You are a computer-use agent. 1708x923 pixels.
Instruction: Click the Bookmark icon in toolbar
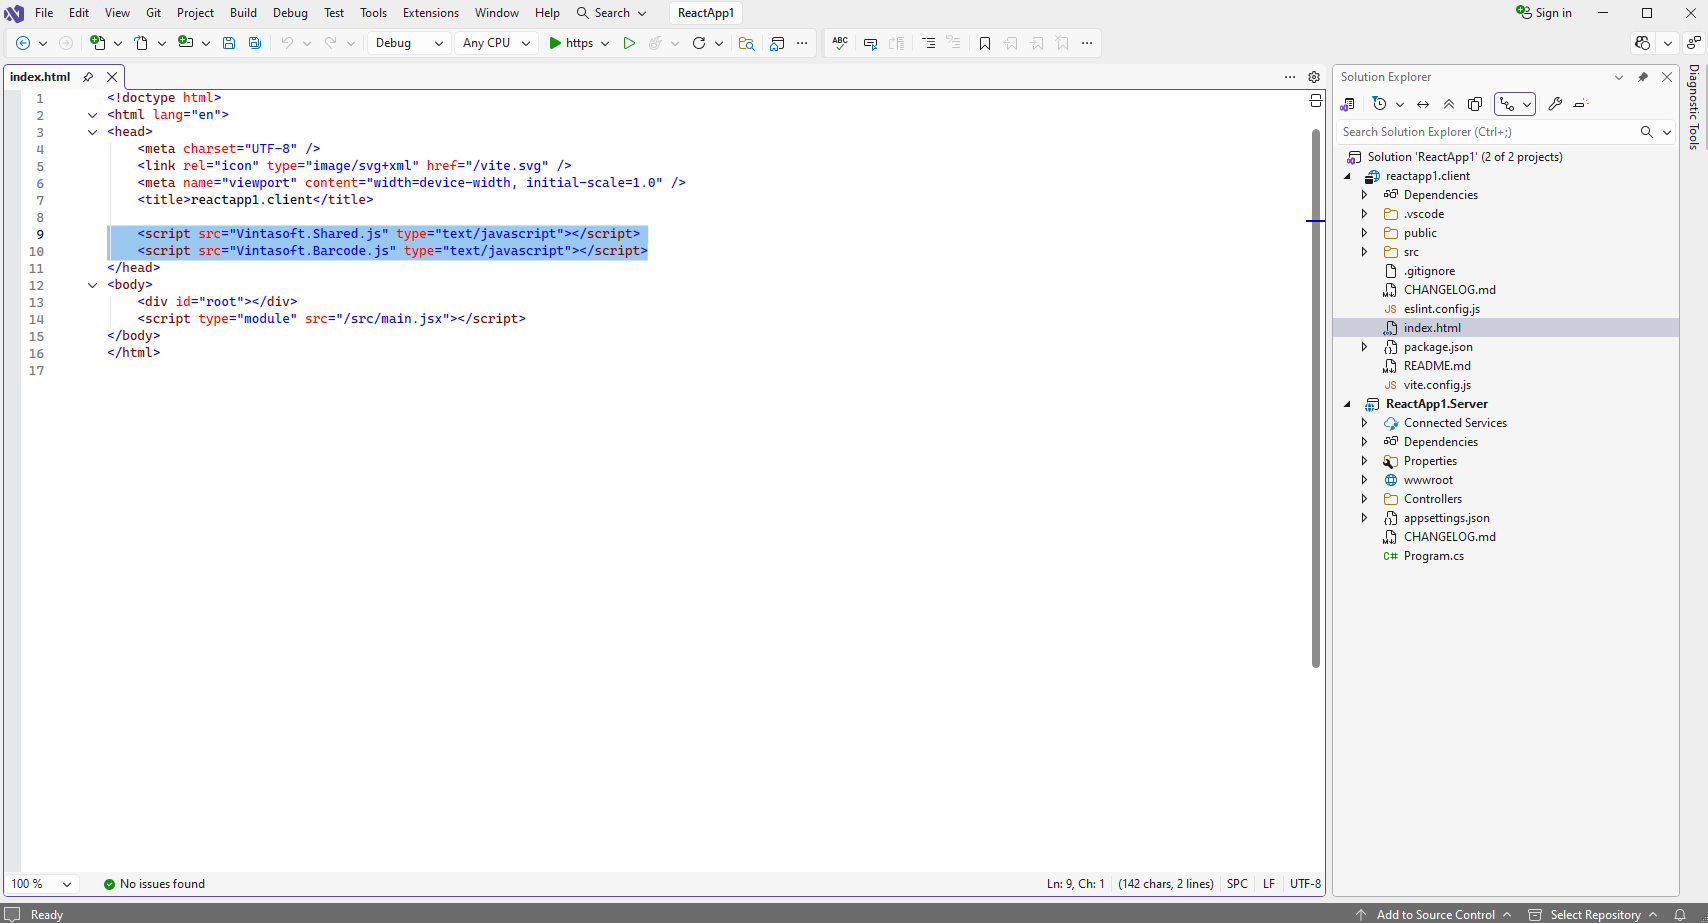pos(985,43)
